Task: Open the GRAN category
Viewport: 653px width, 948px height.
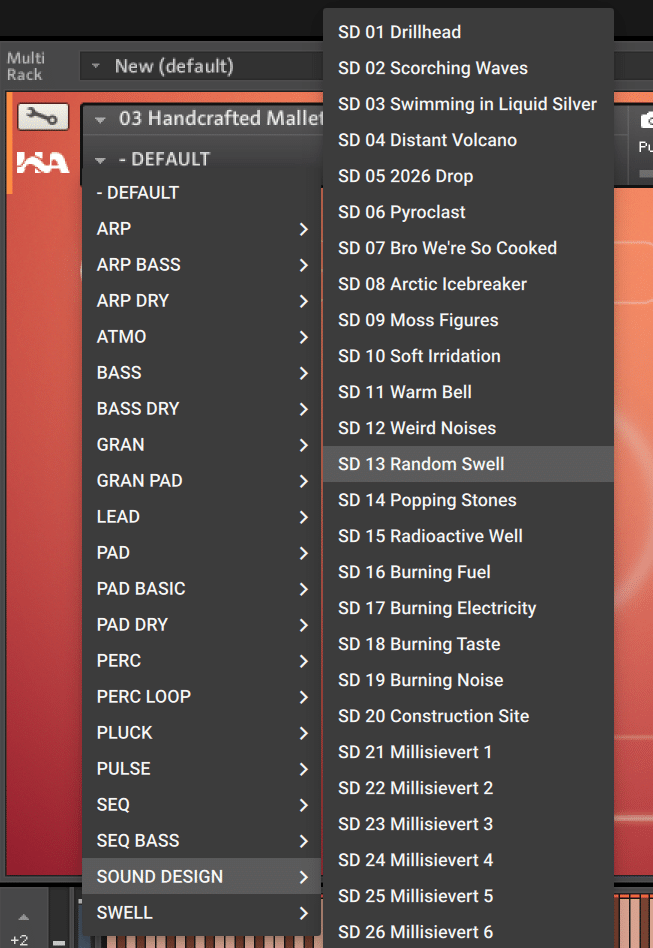Action: (201, 445)
